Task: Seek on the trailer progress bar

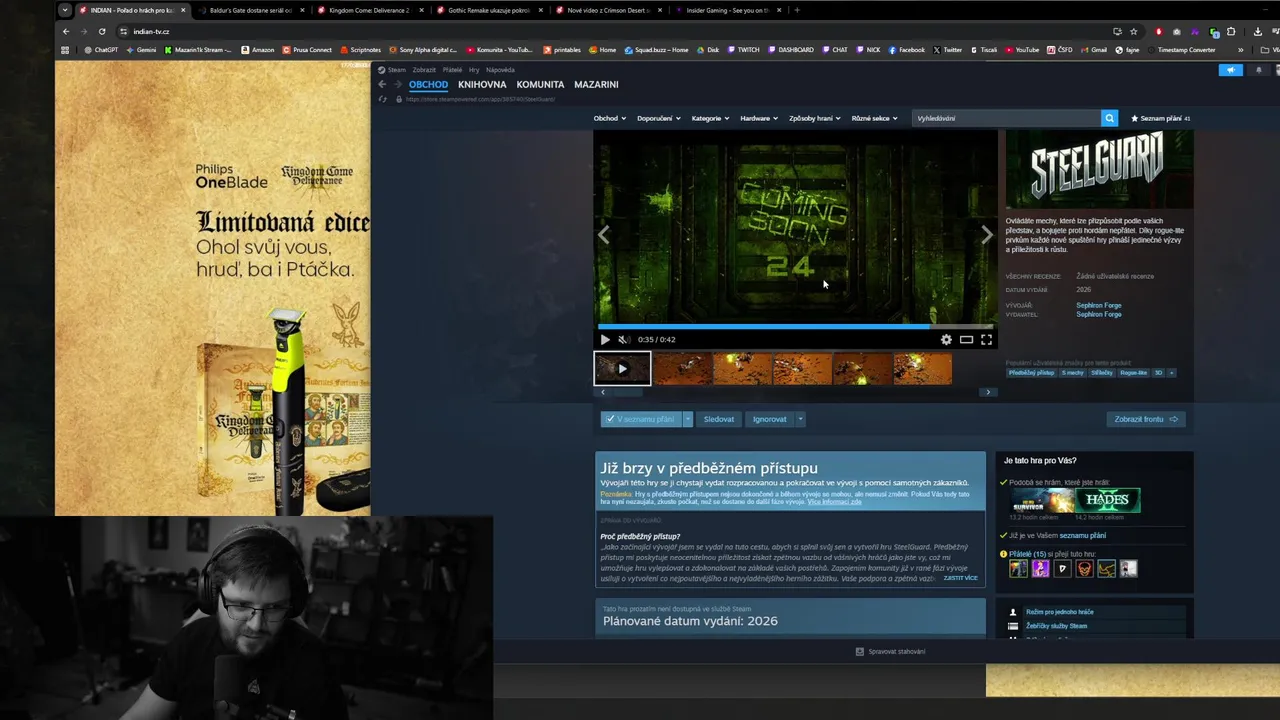Action: tap(795, 326)
